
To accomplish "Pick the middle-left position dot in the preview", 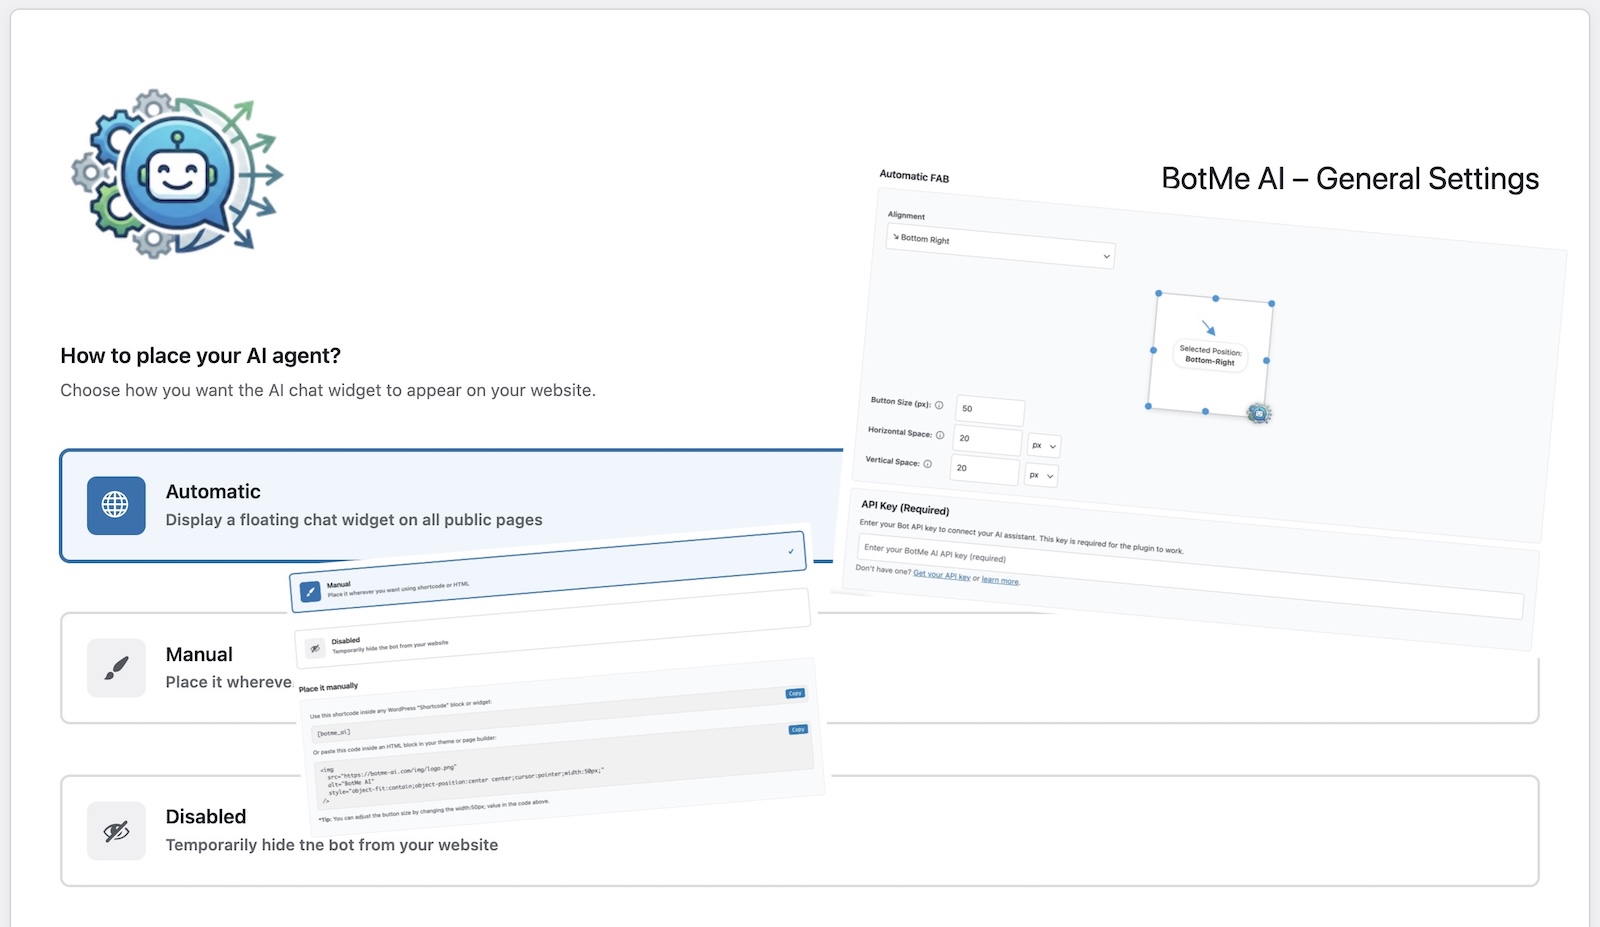I will tap(1153, 350).
